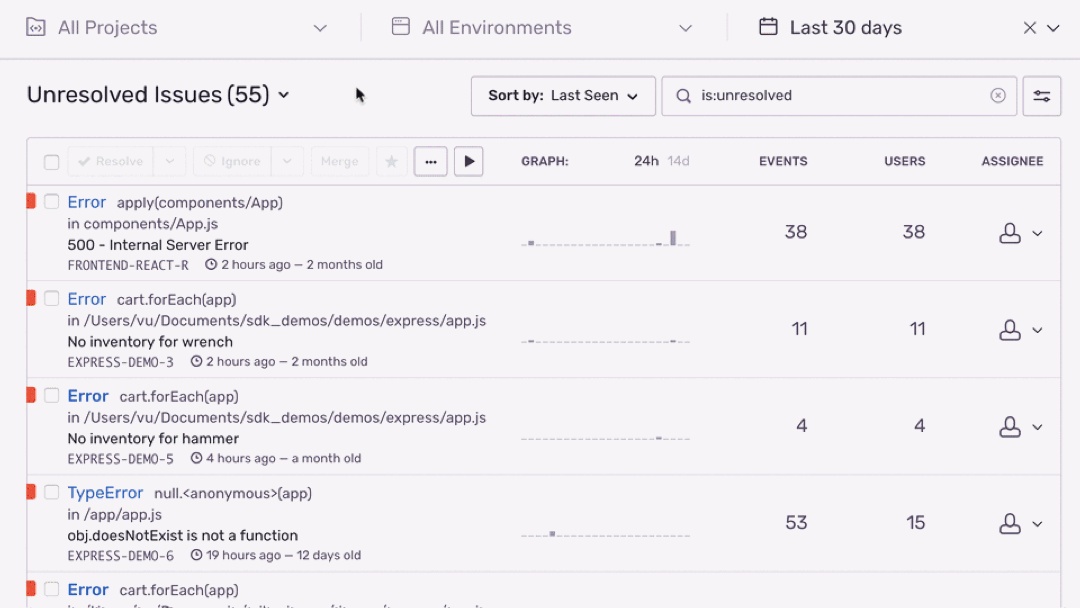
Task: Click clock icon on EXPRESS-DEMO-3 row
Action: (196, 361)
